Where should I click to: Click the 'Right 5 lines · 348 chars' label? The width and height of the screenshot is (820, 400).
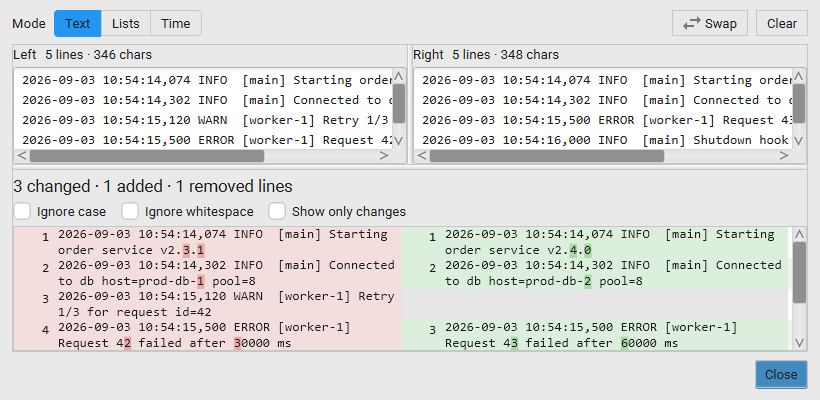pyautogui.click(x=486, y=54)
